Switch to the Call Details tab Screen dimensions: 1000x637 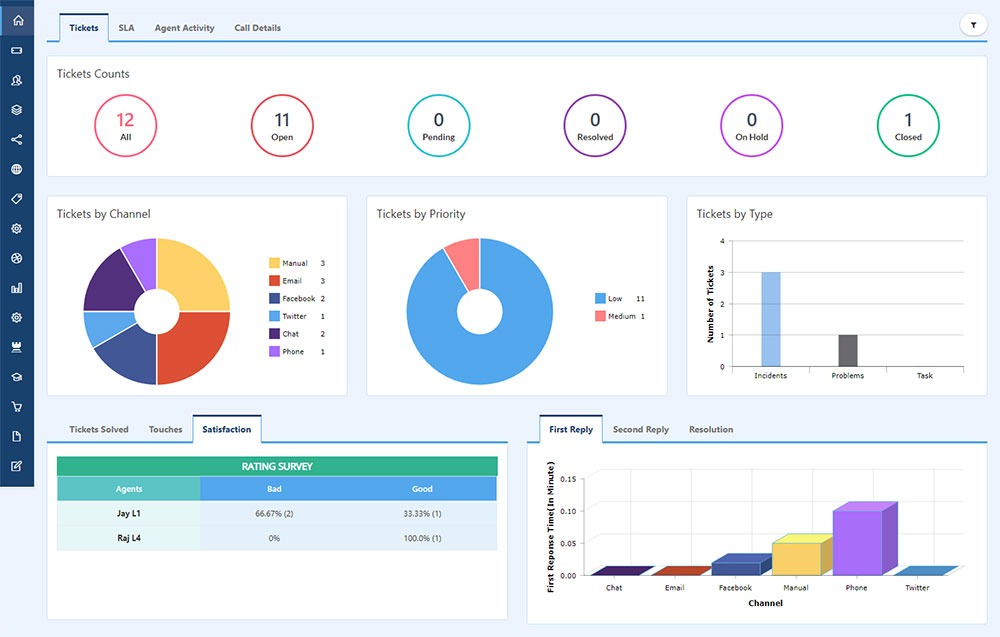pos(257,28)
